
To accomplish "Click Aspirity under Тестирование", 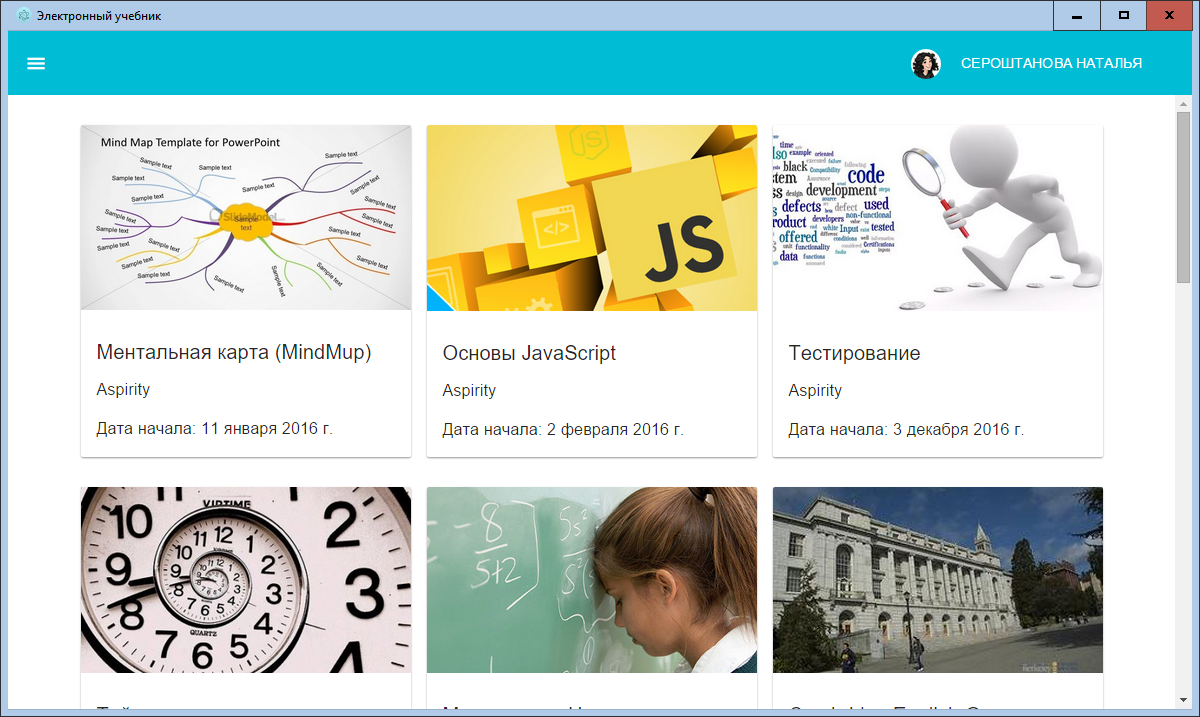I will [815, 390].
